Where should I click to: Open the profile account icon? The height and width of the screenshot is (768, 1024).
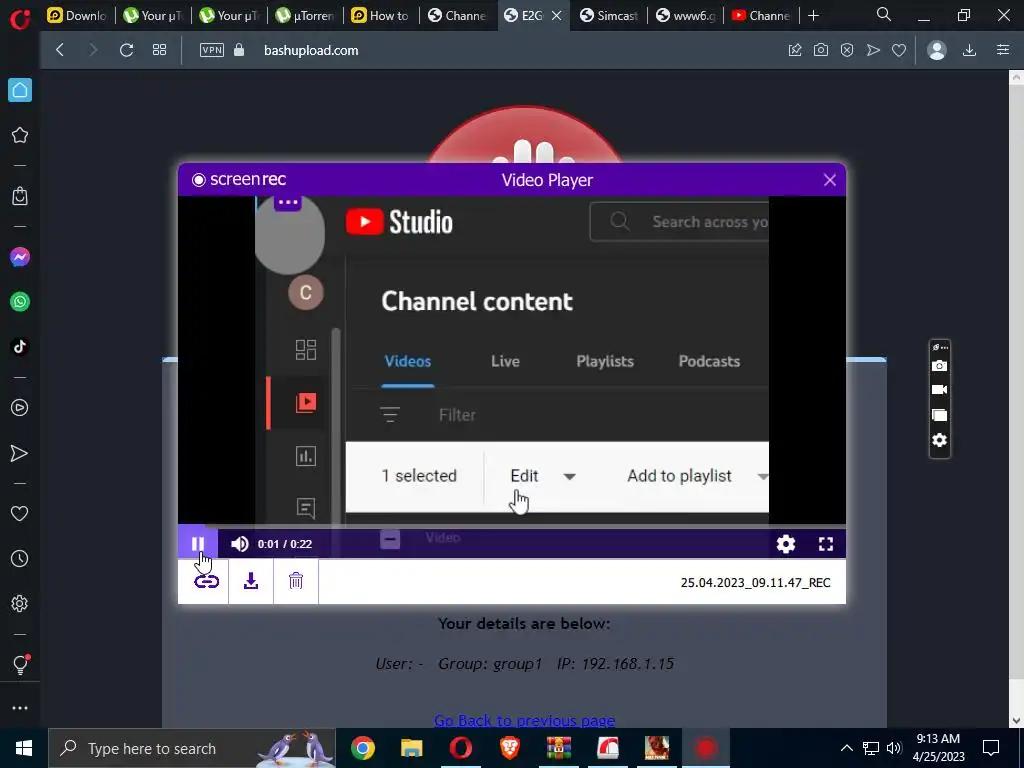[936, 50]
